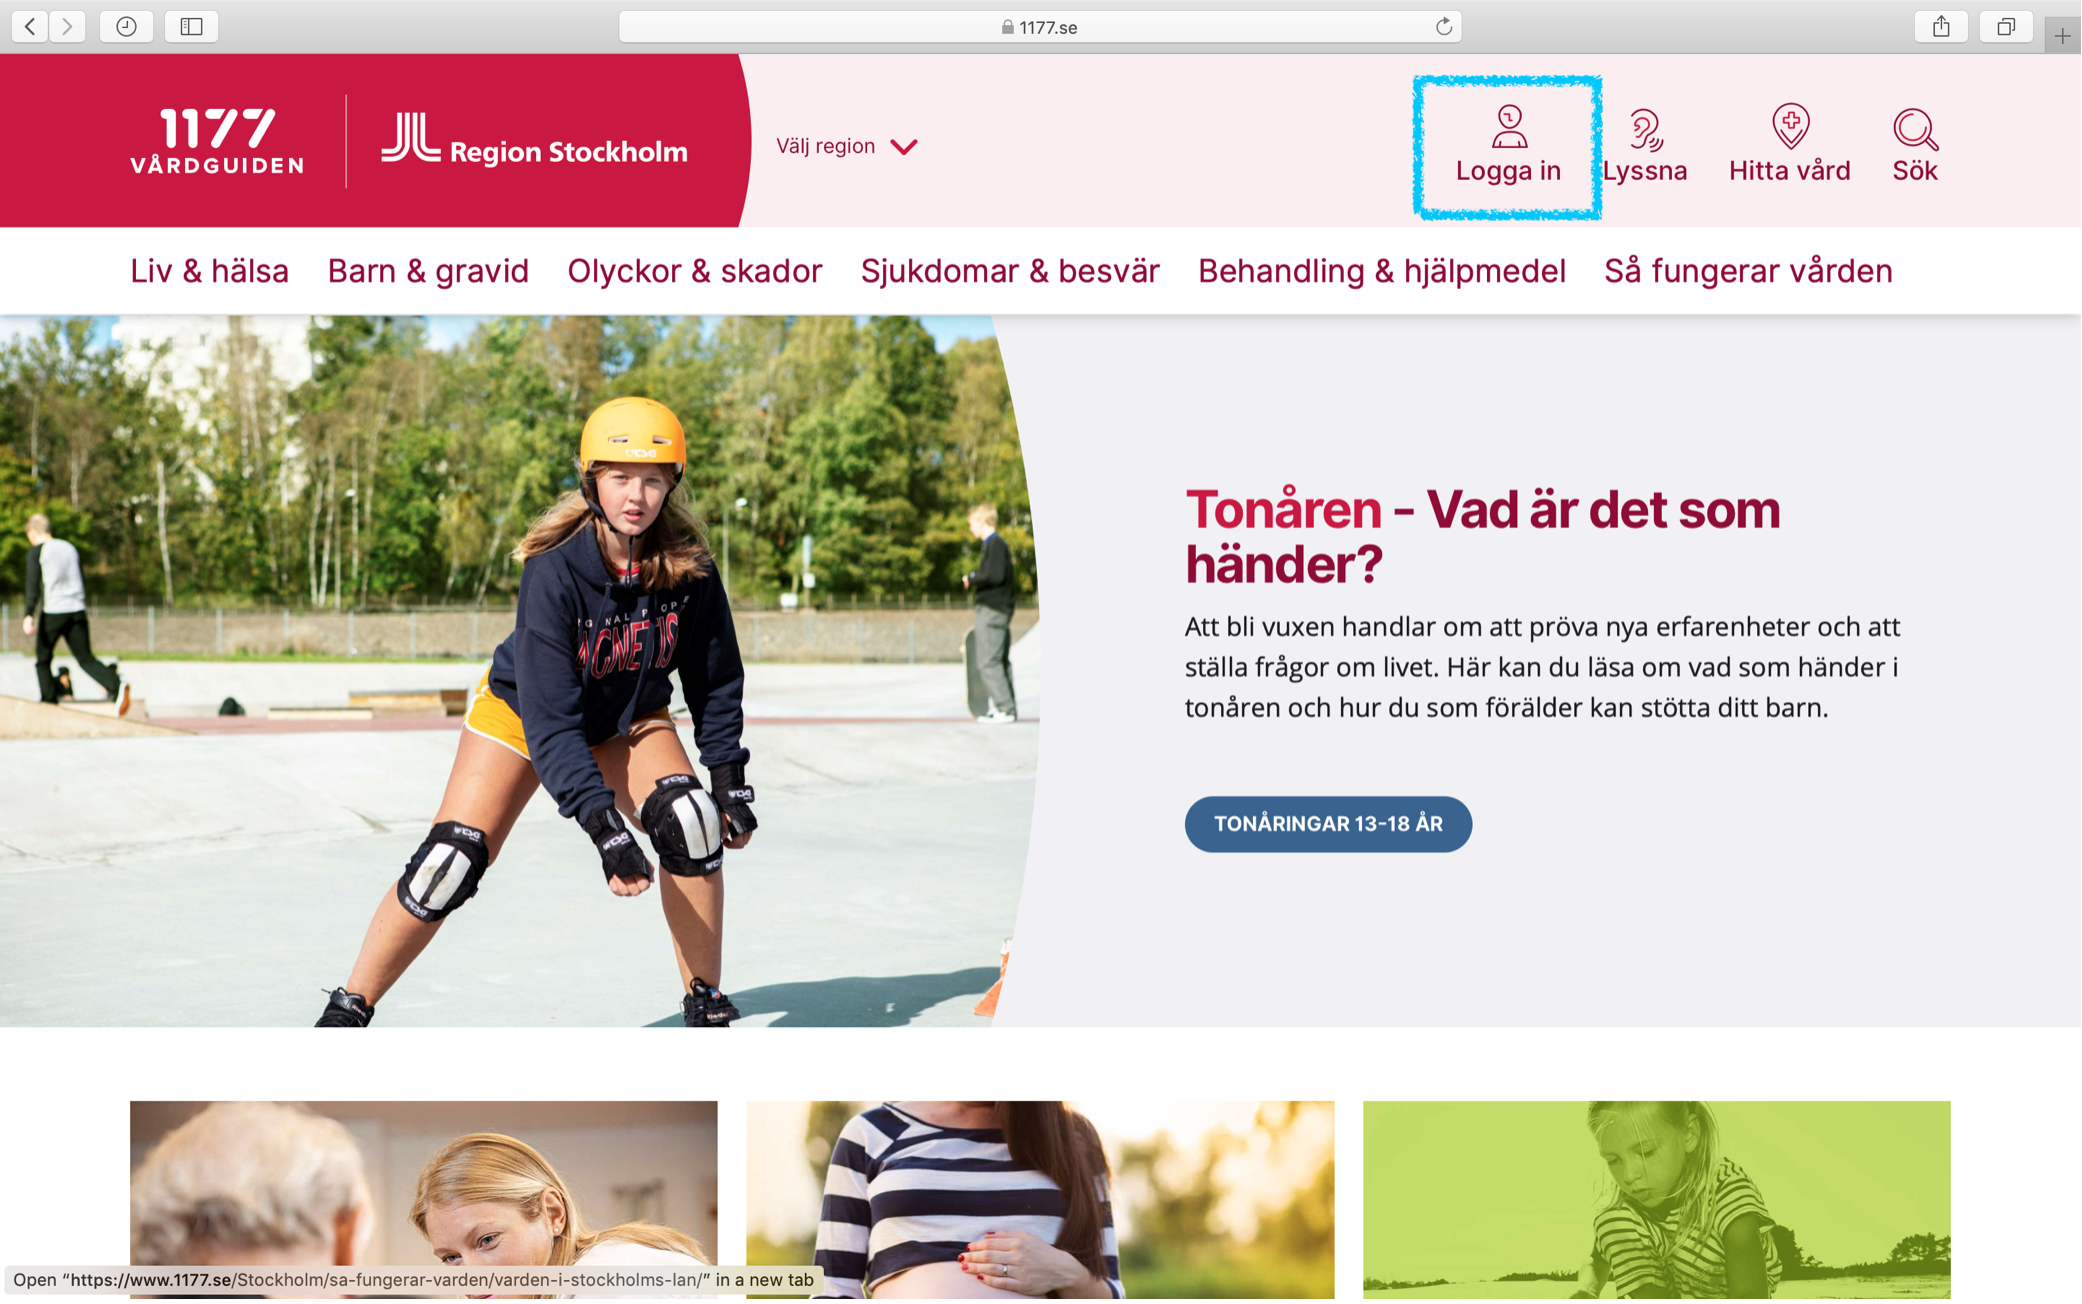
Task: Open the Behandling & hjälpmedel menu
Action: (1382, 271)
